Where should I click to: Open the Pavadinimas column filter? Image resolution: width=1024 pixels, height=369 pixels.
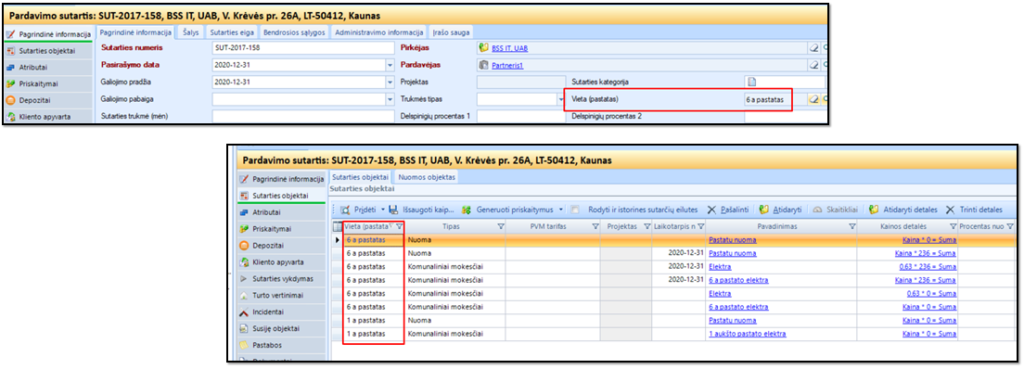pyautogui.click(x=852, y=227)
